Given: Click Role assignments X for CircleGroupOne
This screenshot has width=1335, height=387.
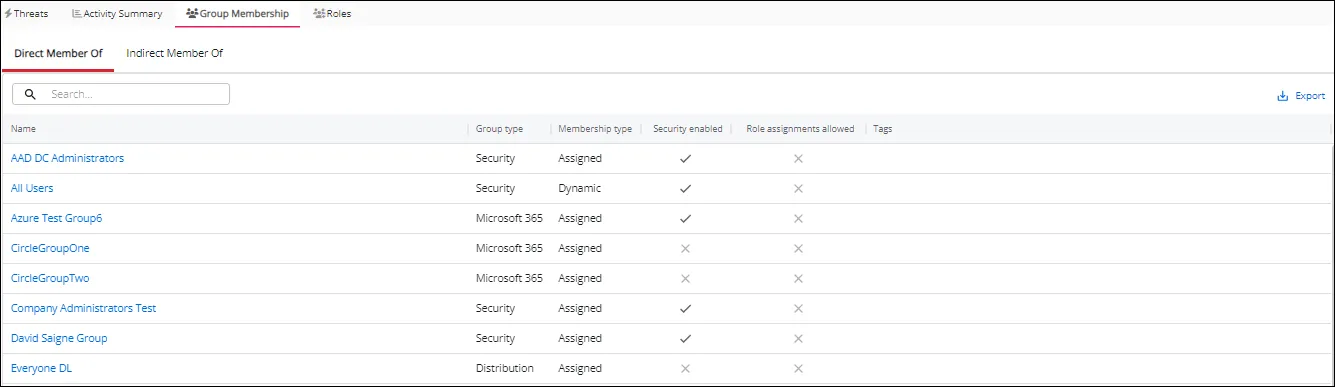Looking at the screenshot, I should (x=798, y=248).
